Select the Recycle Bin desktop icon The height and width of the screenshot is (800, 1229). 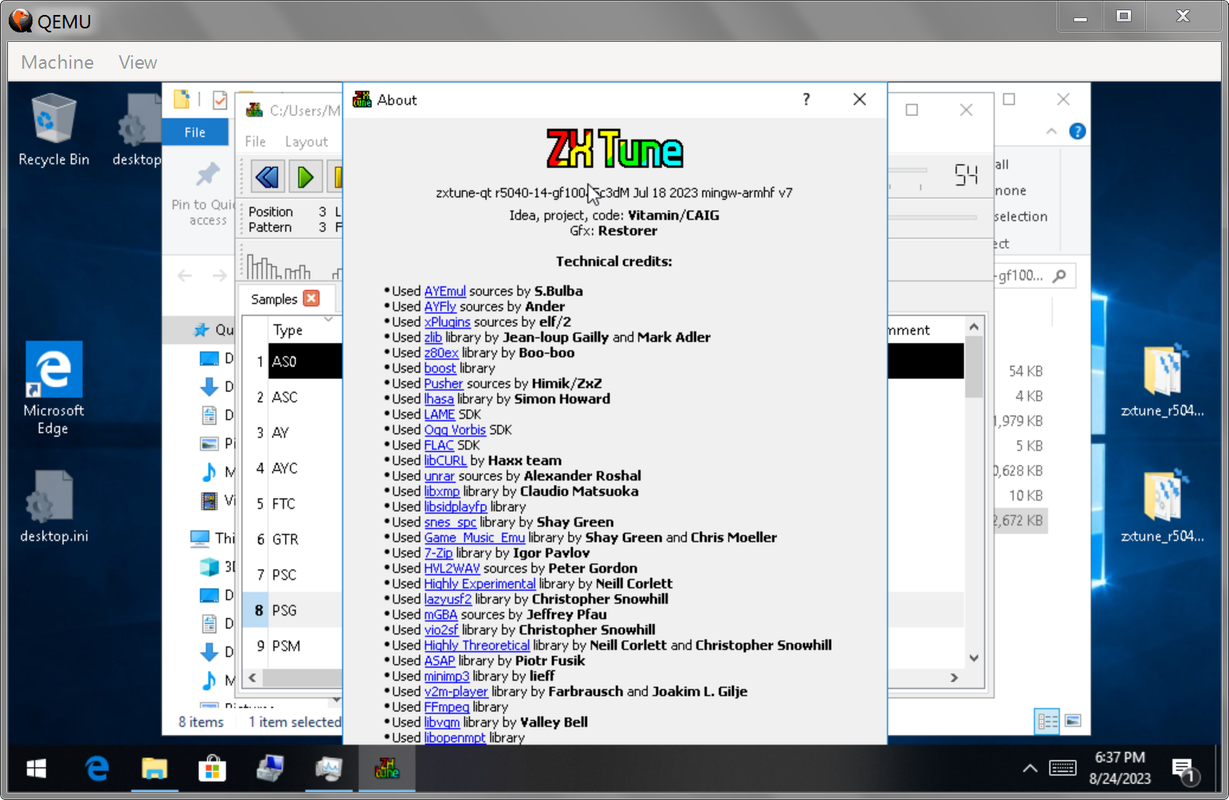pyautogui.click(x=53, y=130)
